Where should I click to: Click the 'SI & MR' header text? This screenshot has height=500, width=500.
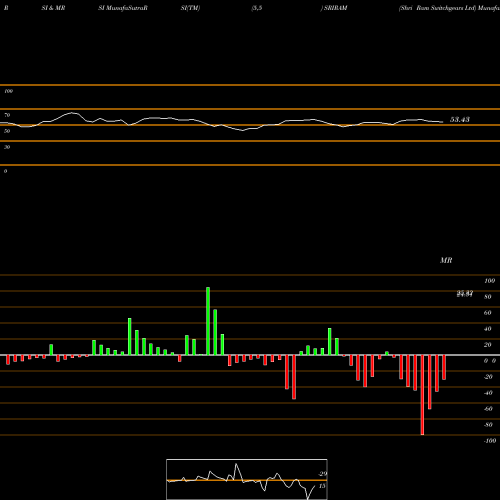tap(53, 8)
